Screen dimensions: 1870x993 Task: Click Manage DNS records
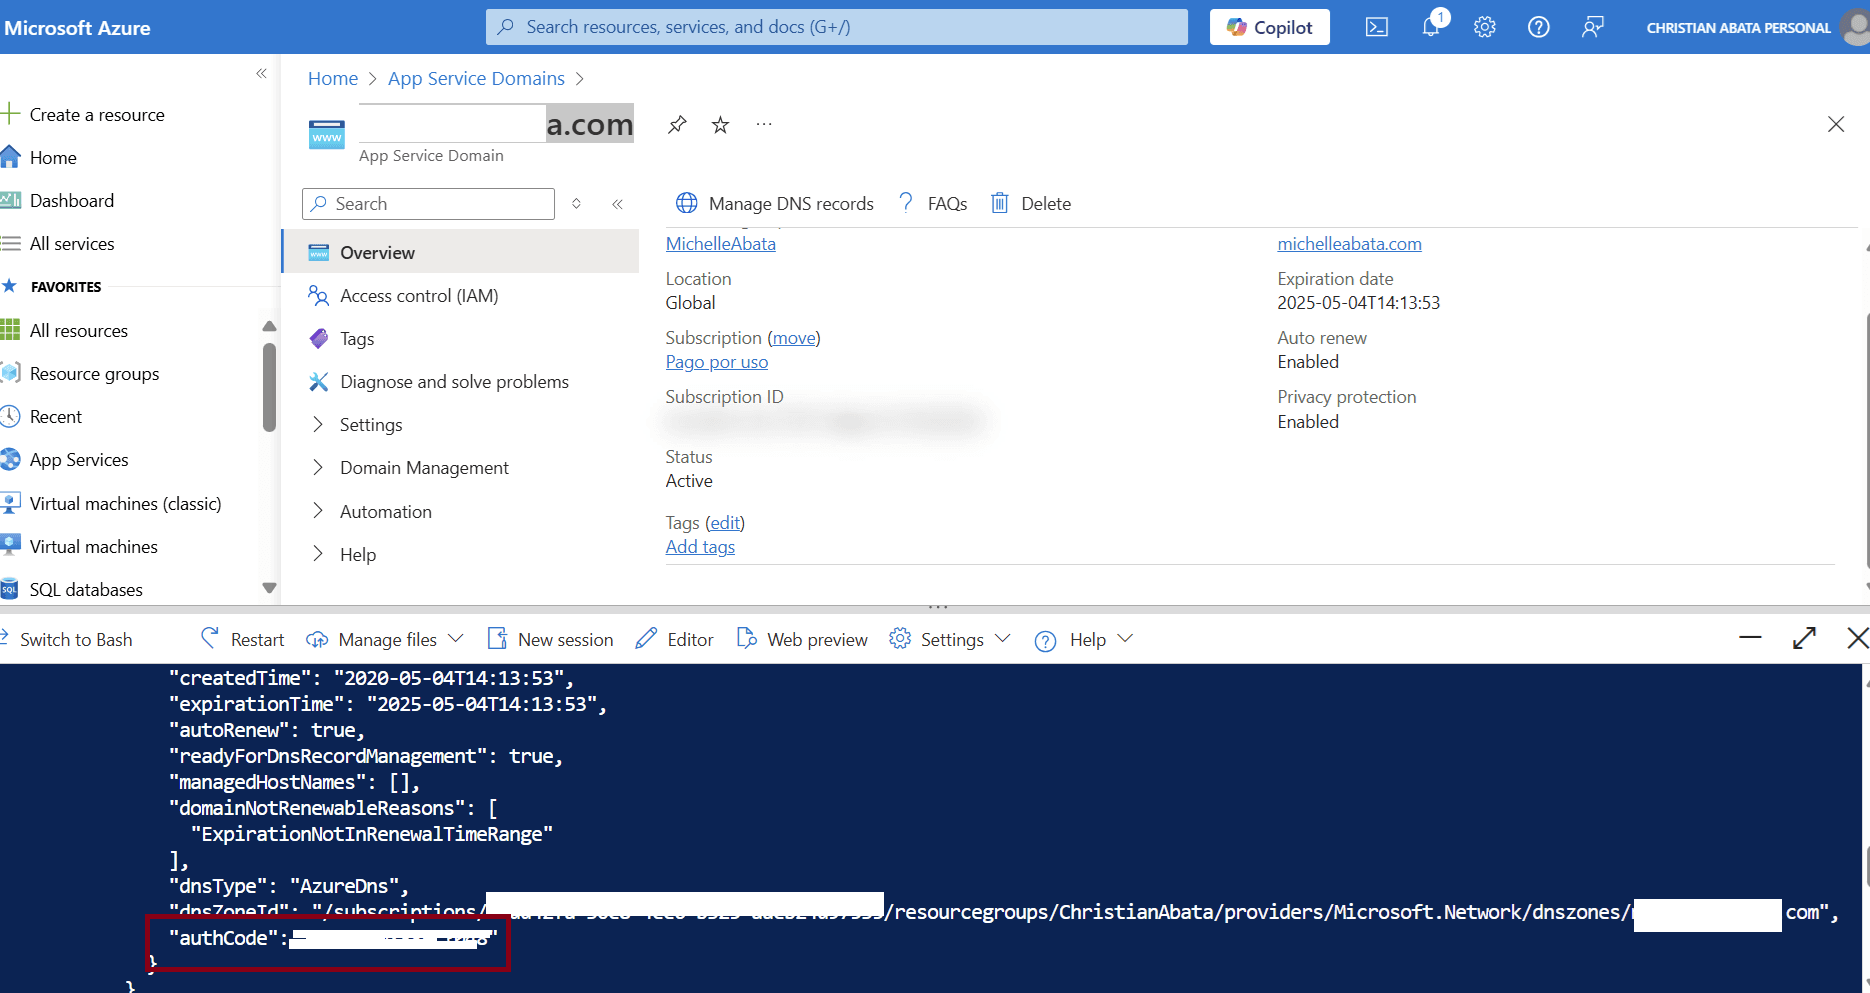click(x=775, y=204)
